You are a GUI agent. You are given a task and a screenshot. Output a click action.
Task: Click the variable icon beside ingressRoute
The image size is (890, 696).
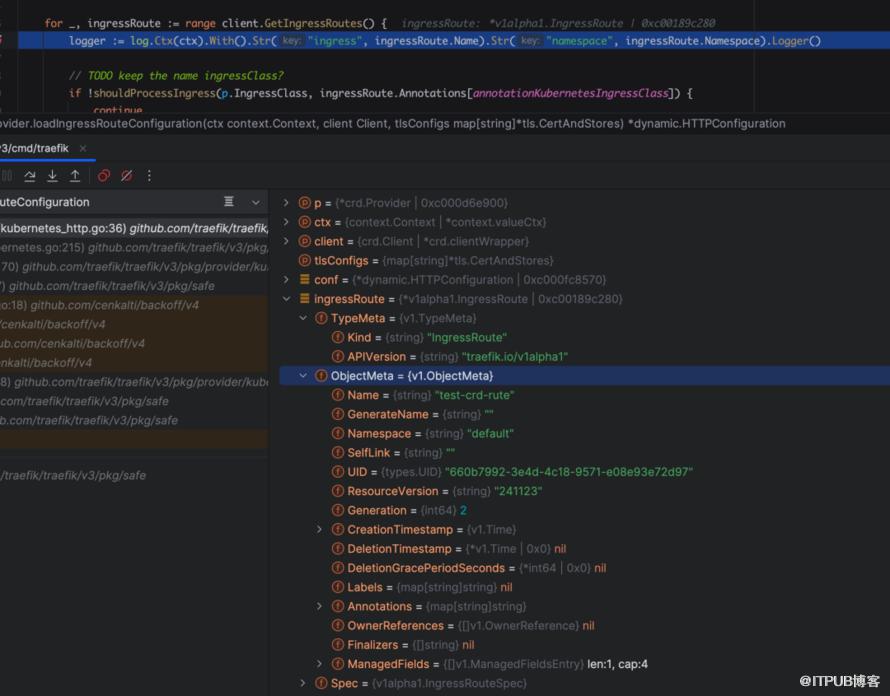pos(304,299)
